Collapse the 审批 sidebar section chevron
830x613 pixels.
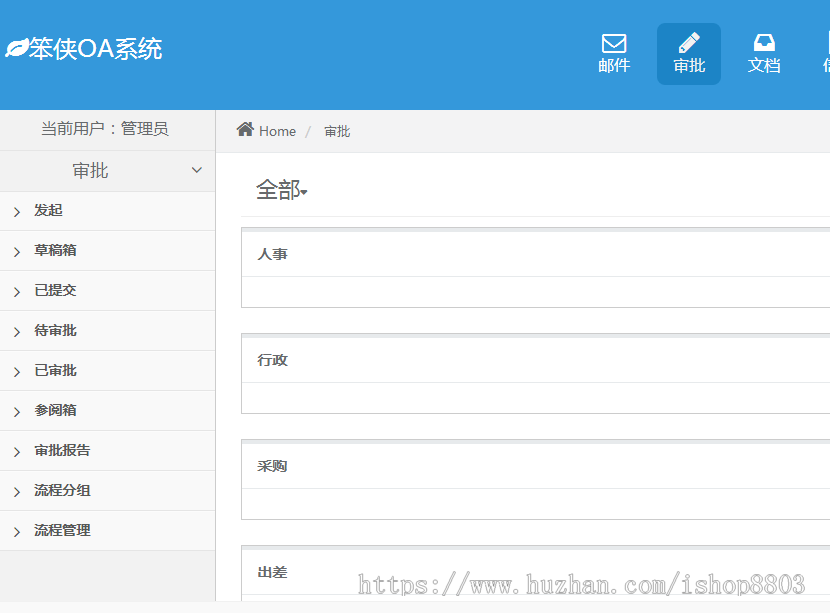(x=196, y=170)
